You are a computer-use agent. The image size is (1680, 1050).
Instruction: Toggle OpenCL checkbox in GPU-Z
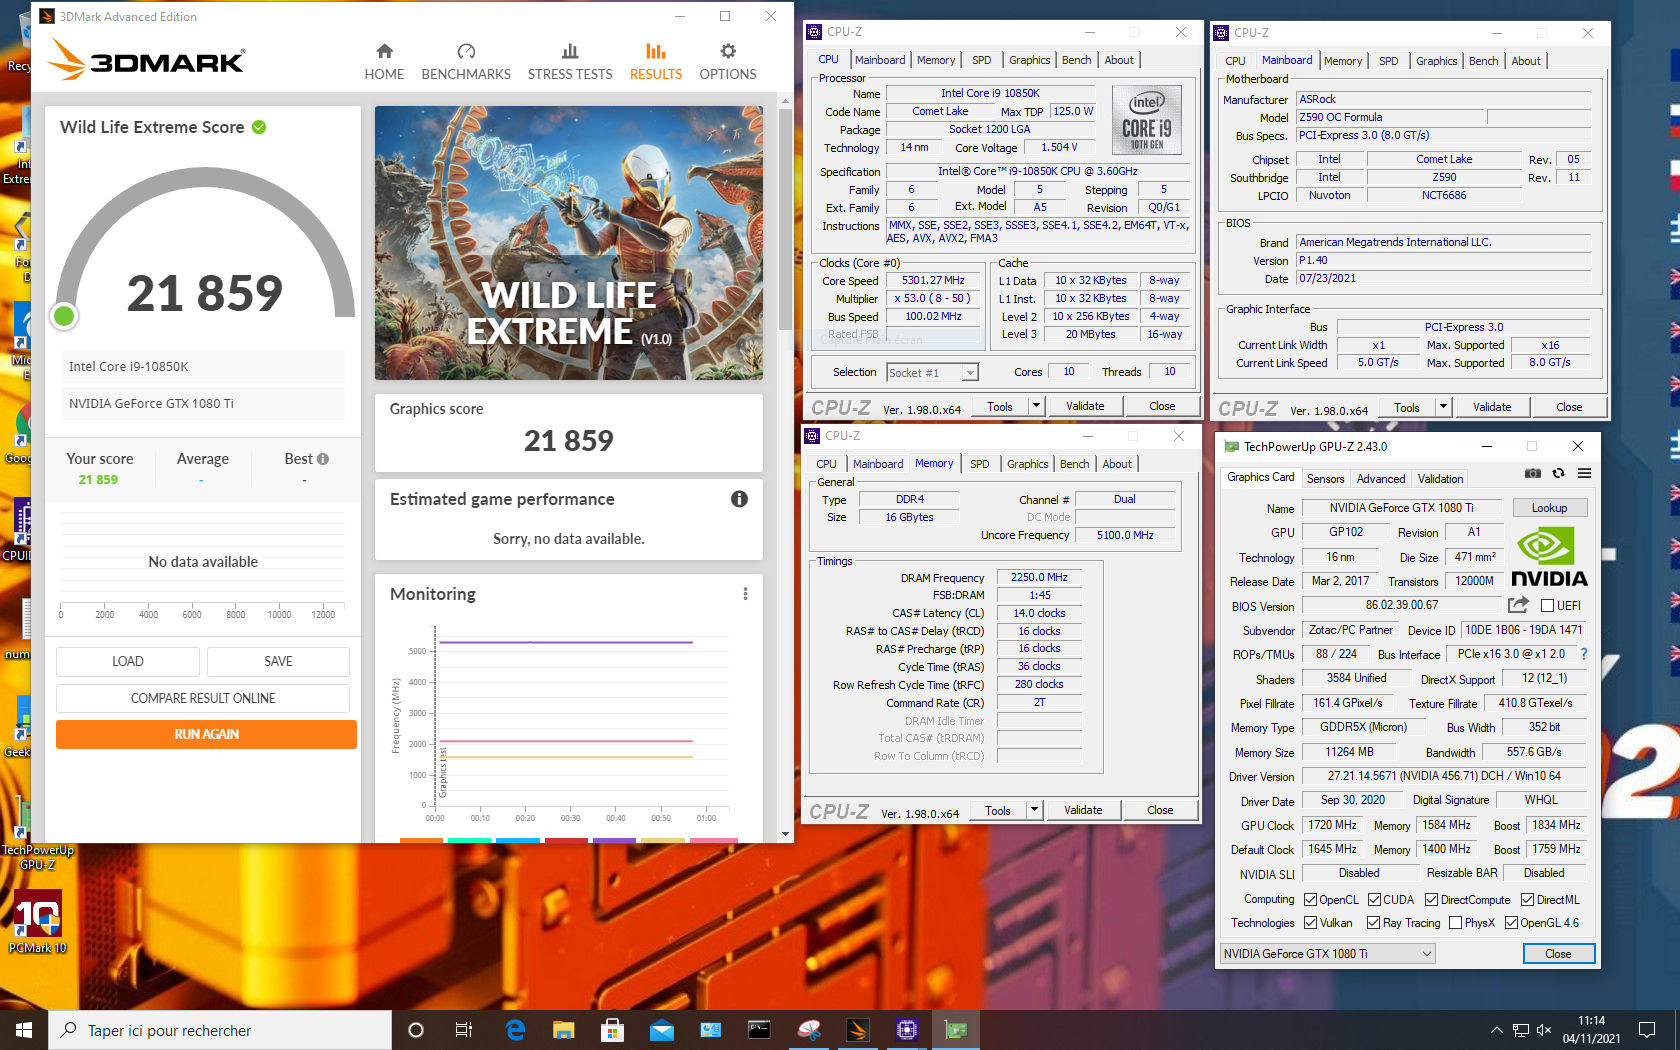(x=1310, y=900)
